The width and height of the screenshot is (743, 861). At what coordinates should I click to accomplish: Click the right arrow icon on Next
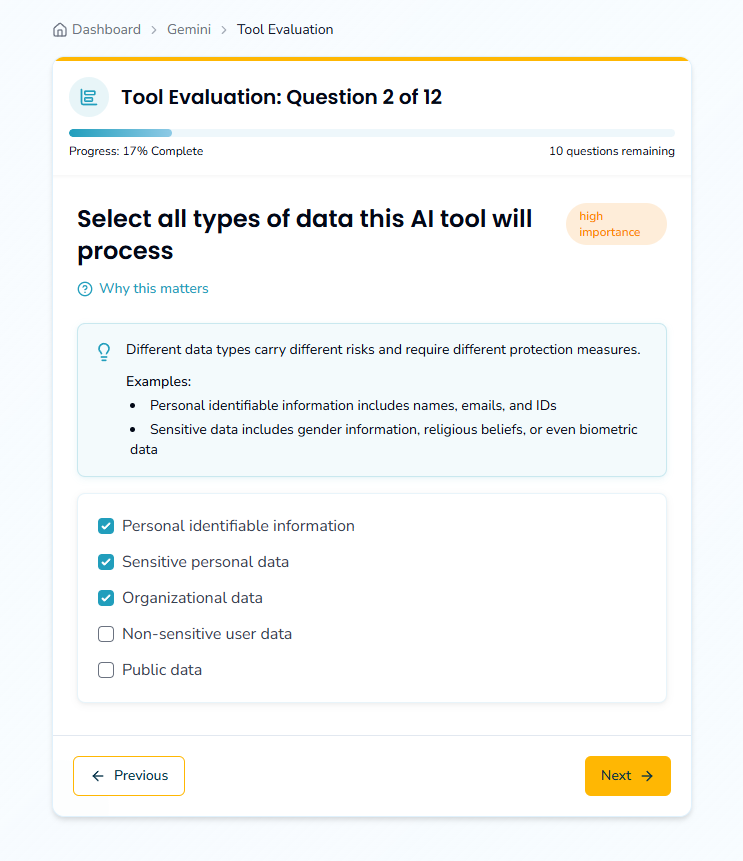[647, 776]
